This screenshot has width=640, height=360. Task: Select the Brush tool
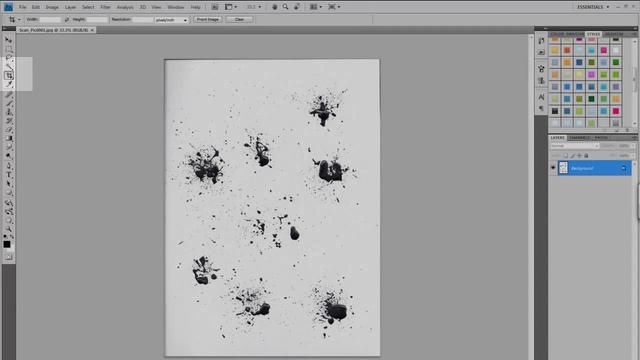(9, 103)
